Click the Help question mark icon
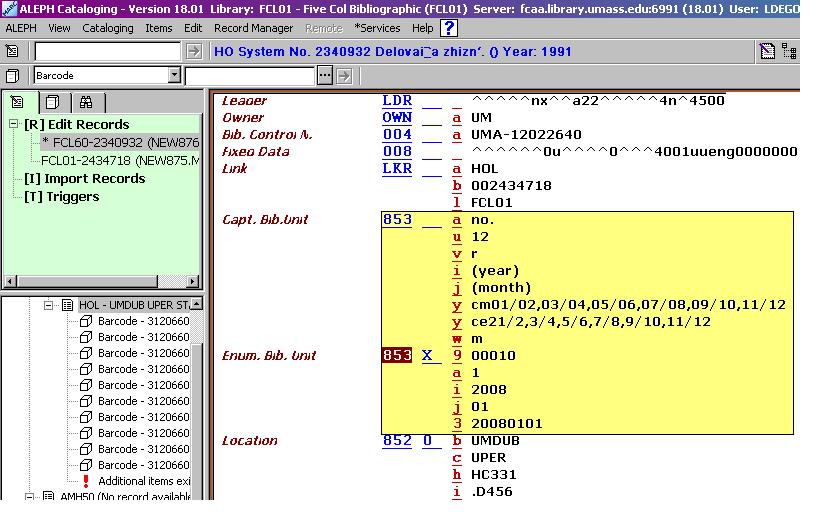The width and height of the screenshot is (829, 512). (449, 28)
